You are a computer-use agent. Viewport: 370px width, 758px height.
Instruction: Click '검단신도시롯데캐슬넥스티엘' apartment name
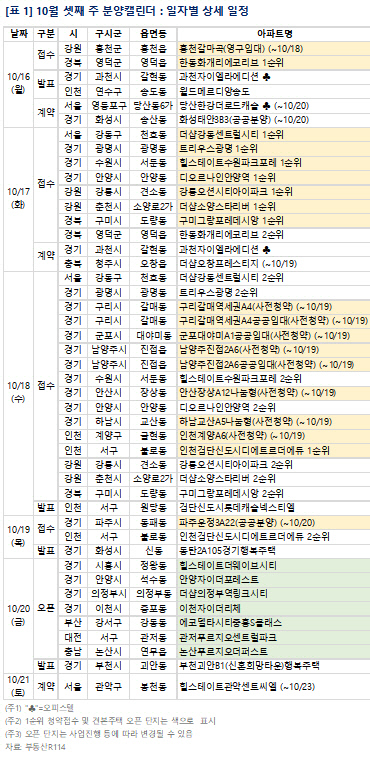(237, 508)
